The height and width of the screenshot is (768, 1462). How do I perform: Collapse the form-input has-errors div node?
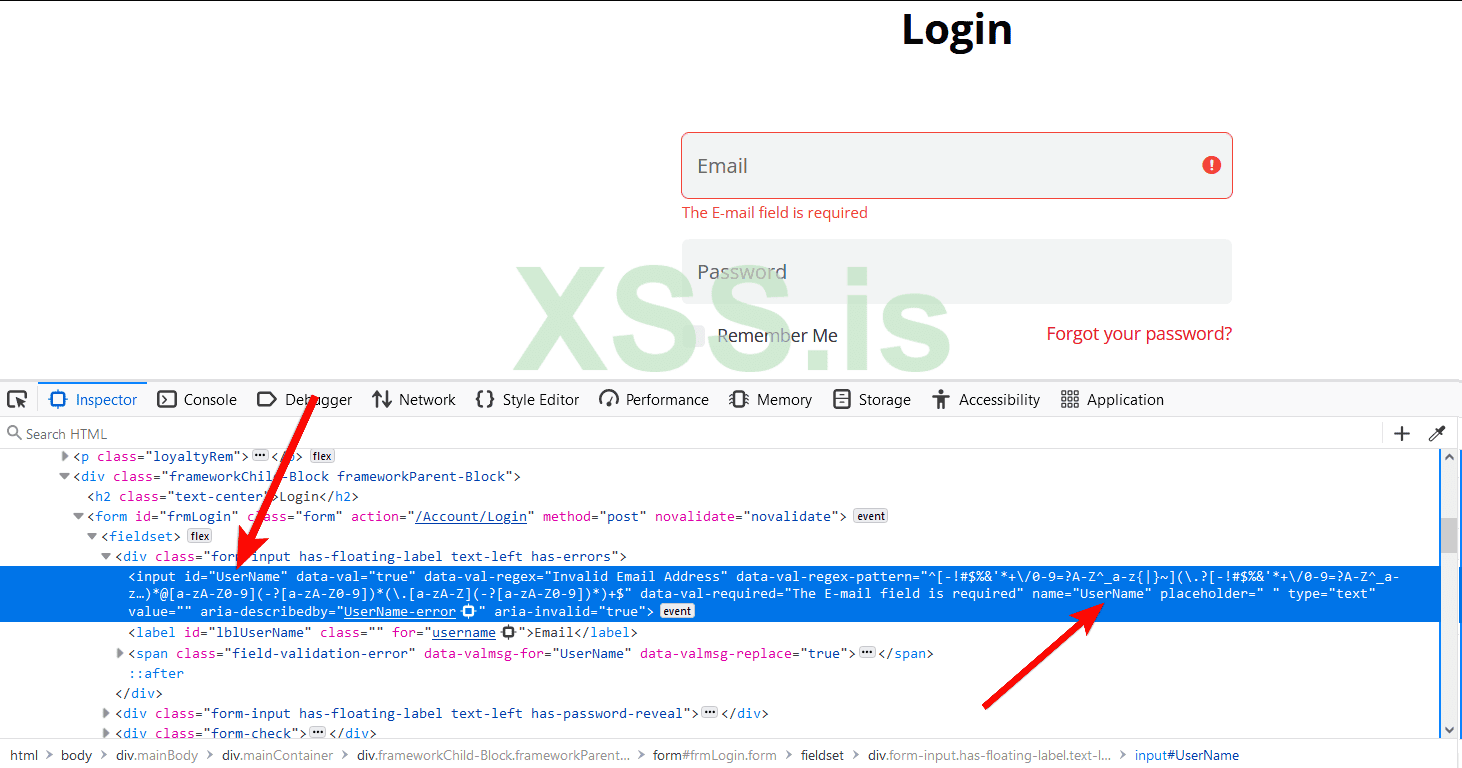[x=107, y=556]
